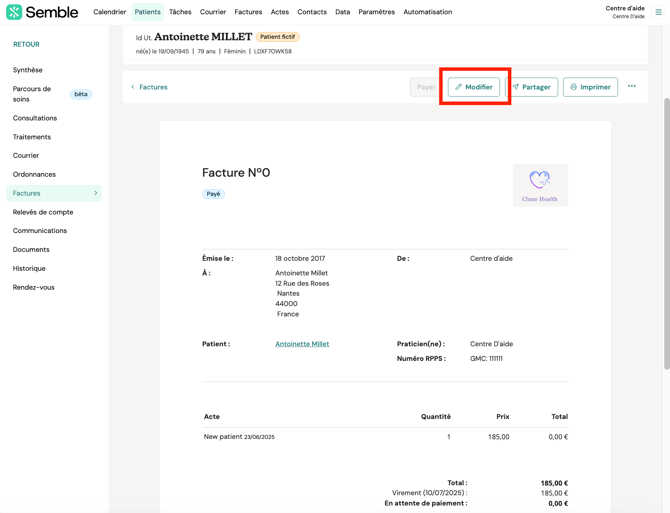This screenshot has width=670, height=513.
Task: Open Parcours de soins in sidebar
Action: 32,94
